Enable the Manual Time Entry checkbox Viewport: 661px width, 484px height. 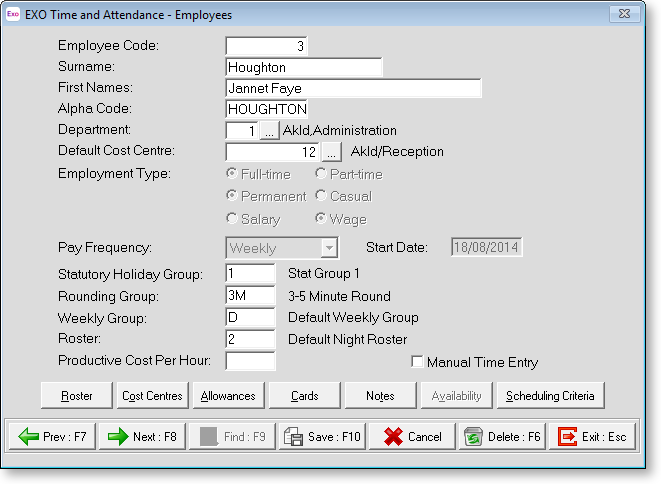click(417, 362)
